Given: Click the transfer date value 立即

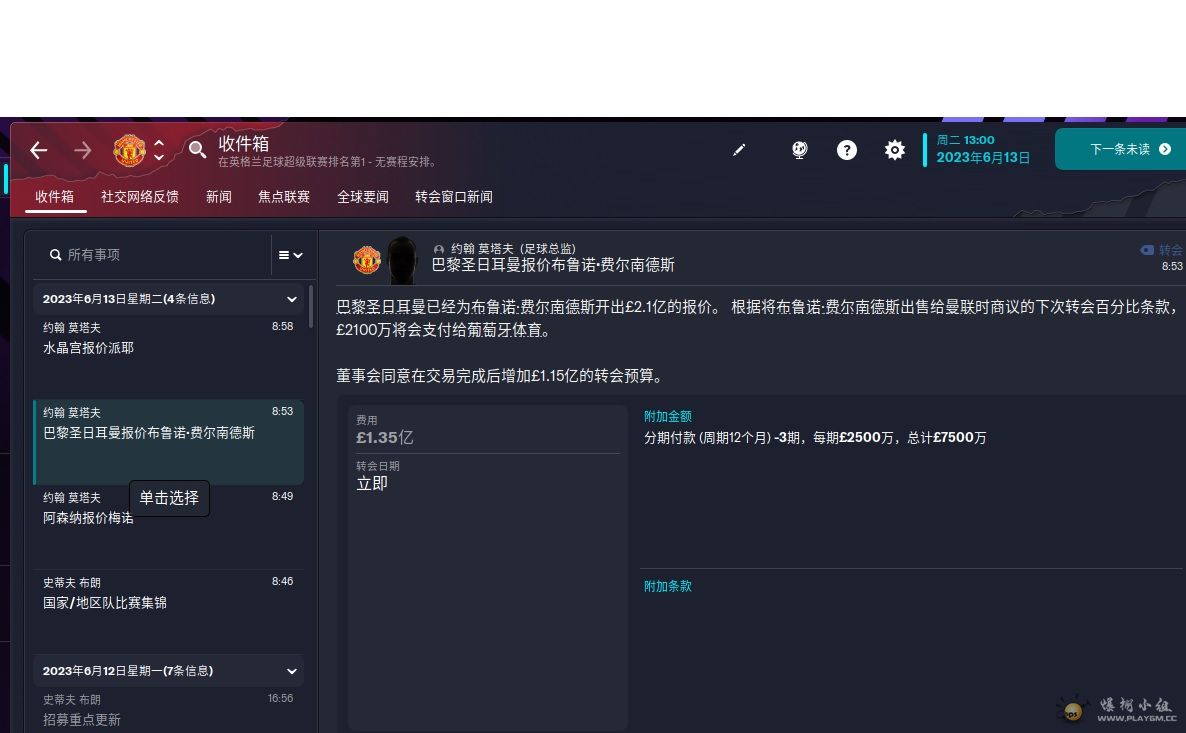Looking at the screenshot, I should (371, 483).
